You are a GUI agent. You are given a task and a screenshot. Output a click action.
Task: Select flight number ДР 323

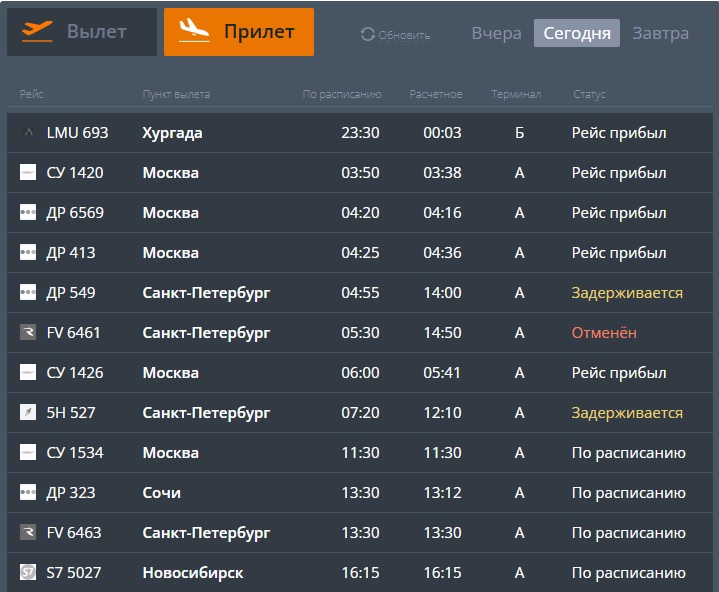[x=71, y=492]
